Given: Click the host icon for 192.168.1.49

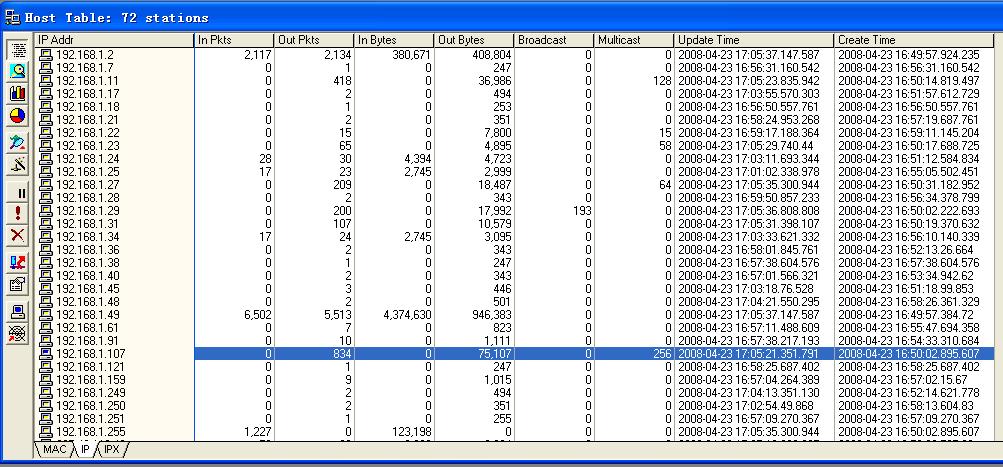Looking at the screenshot, I should tap(45, 315).
